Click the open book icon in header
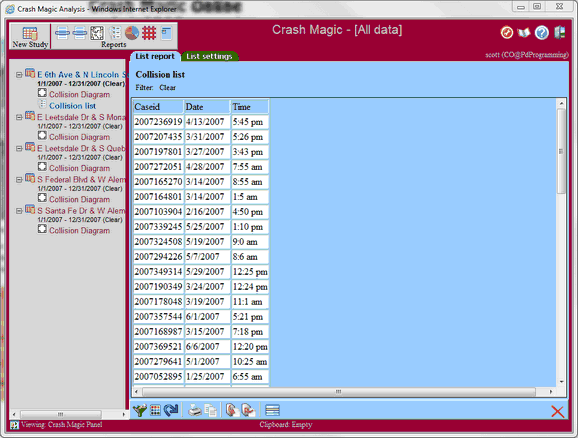Screen dimensions: 578x438 point(524,33)
